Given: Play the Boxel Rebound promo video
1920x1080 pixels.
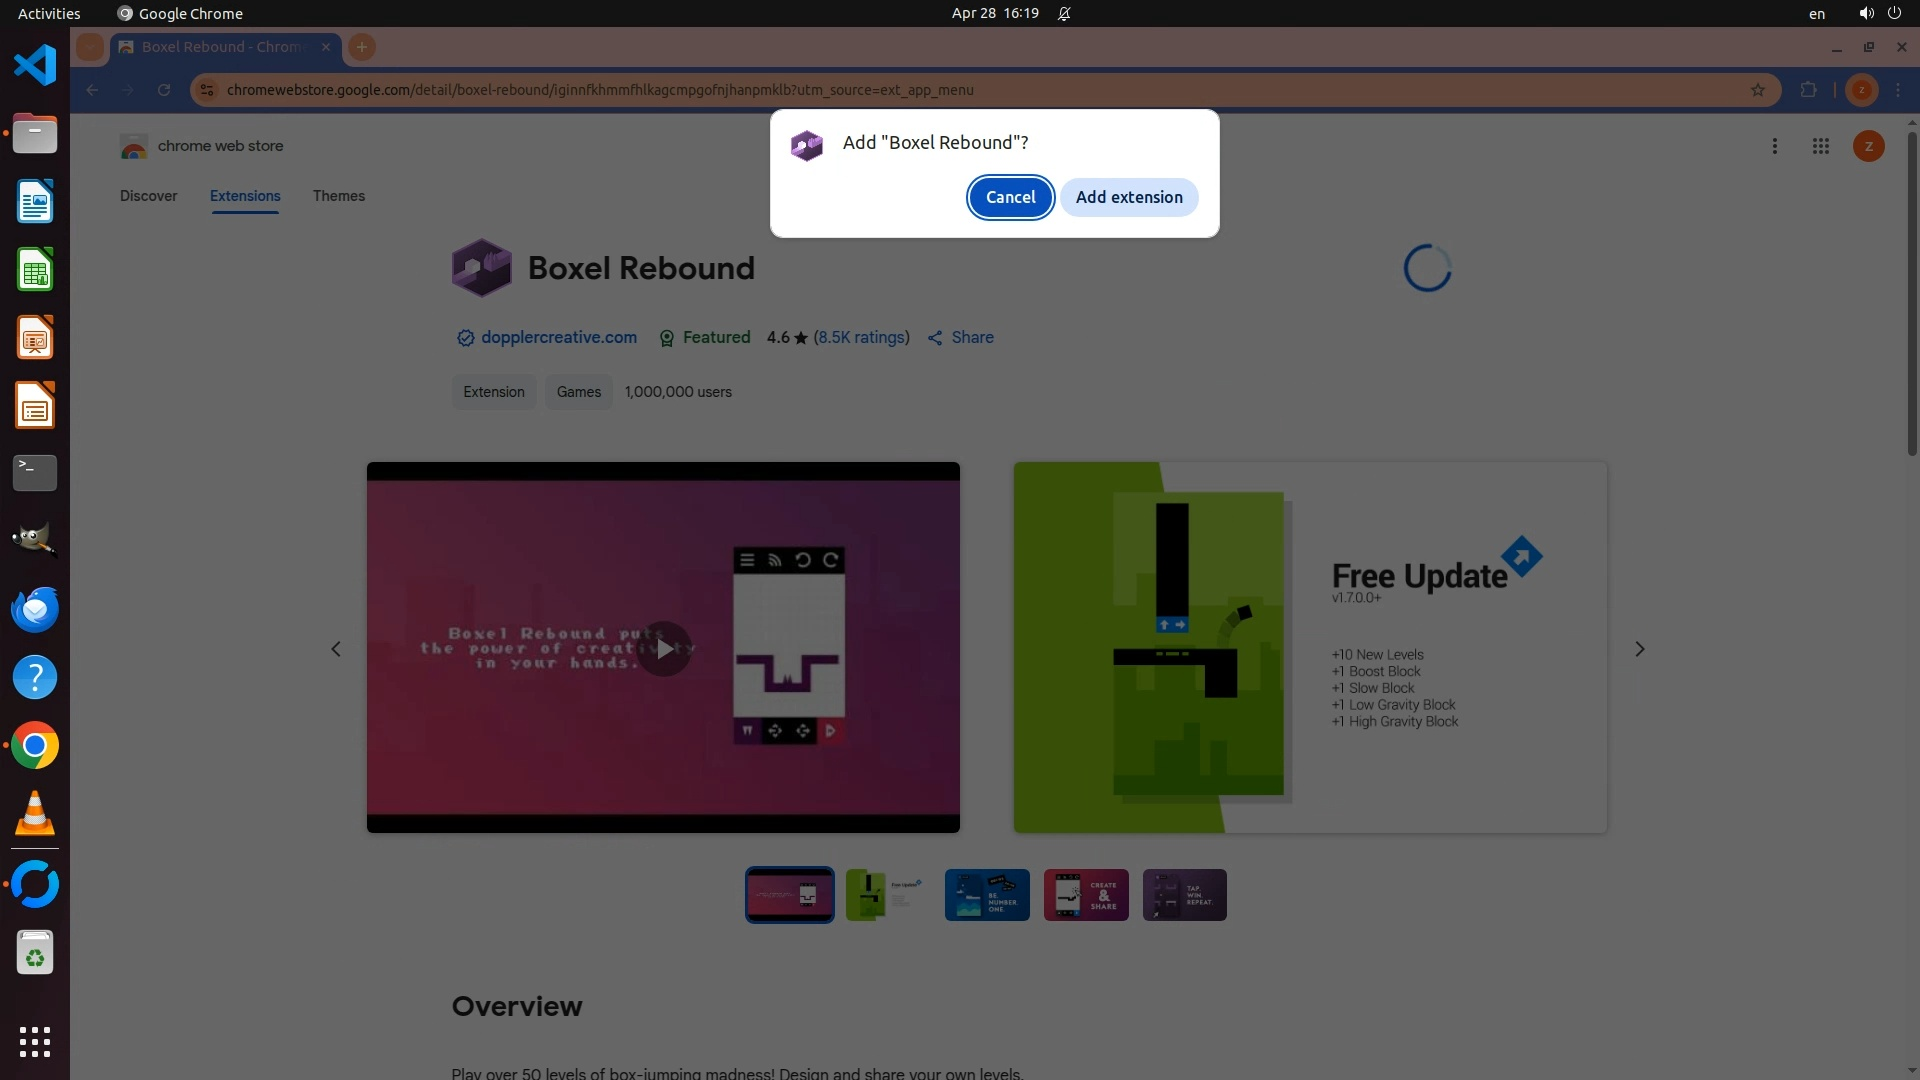Looking at the screenshot, I should 663,648.
